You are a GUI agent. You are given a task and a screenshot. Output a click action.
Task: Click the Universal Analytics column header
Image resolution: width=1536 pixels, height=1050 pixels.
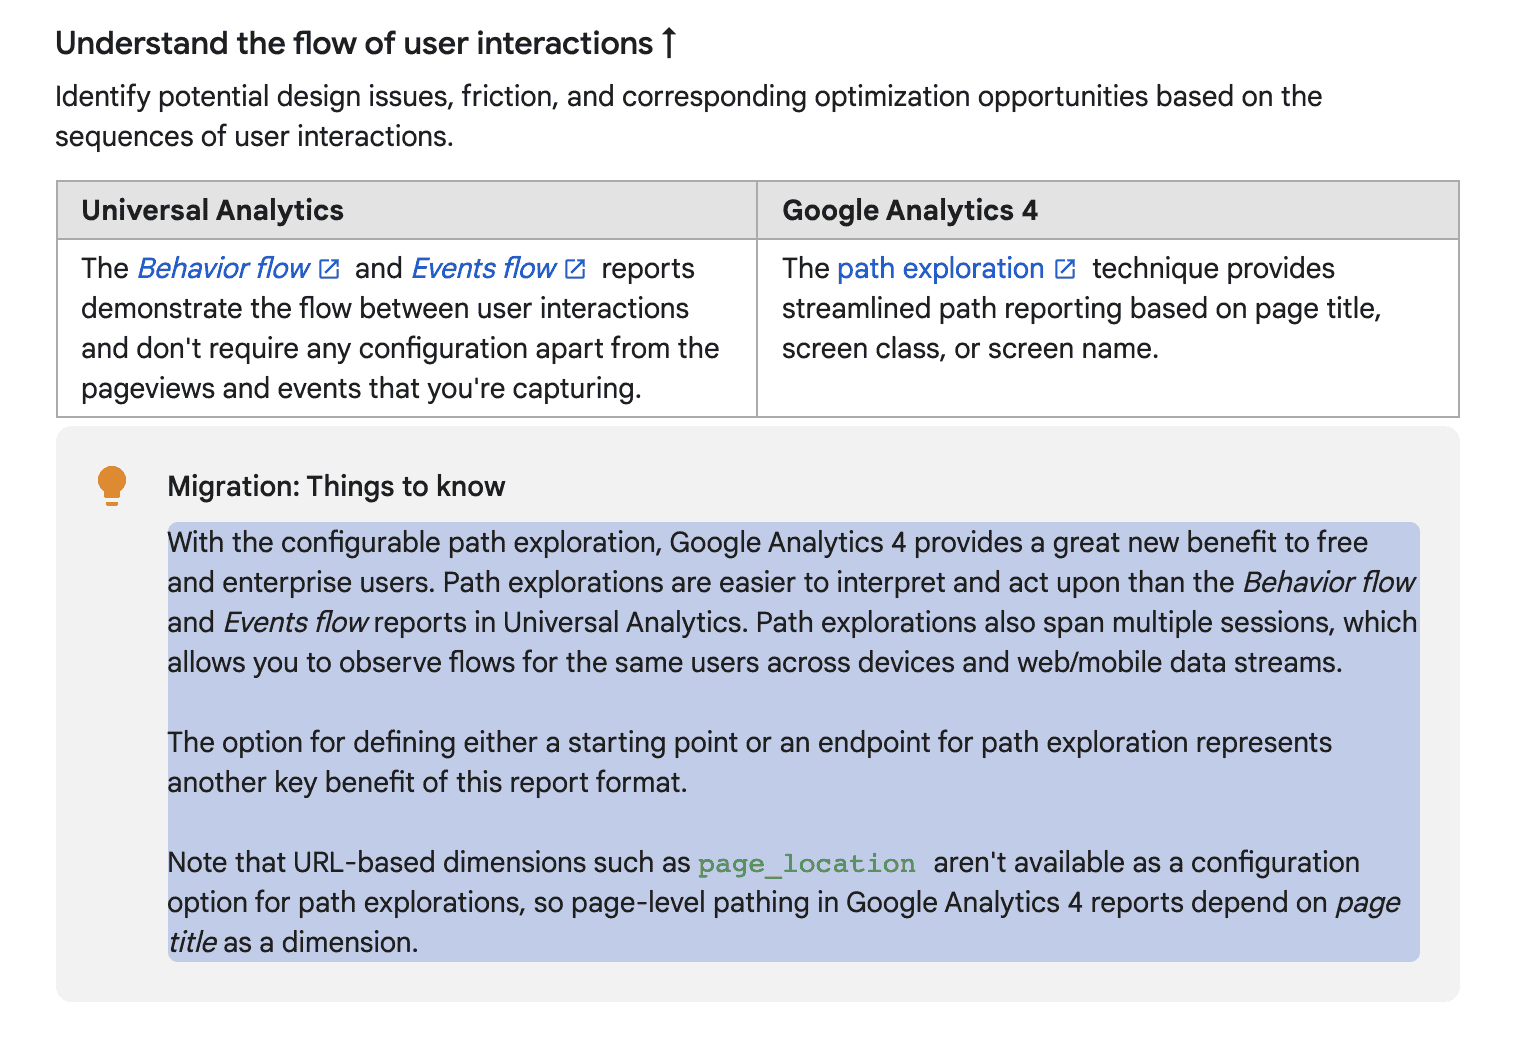(212, 210)
